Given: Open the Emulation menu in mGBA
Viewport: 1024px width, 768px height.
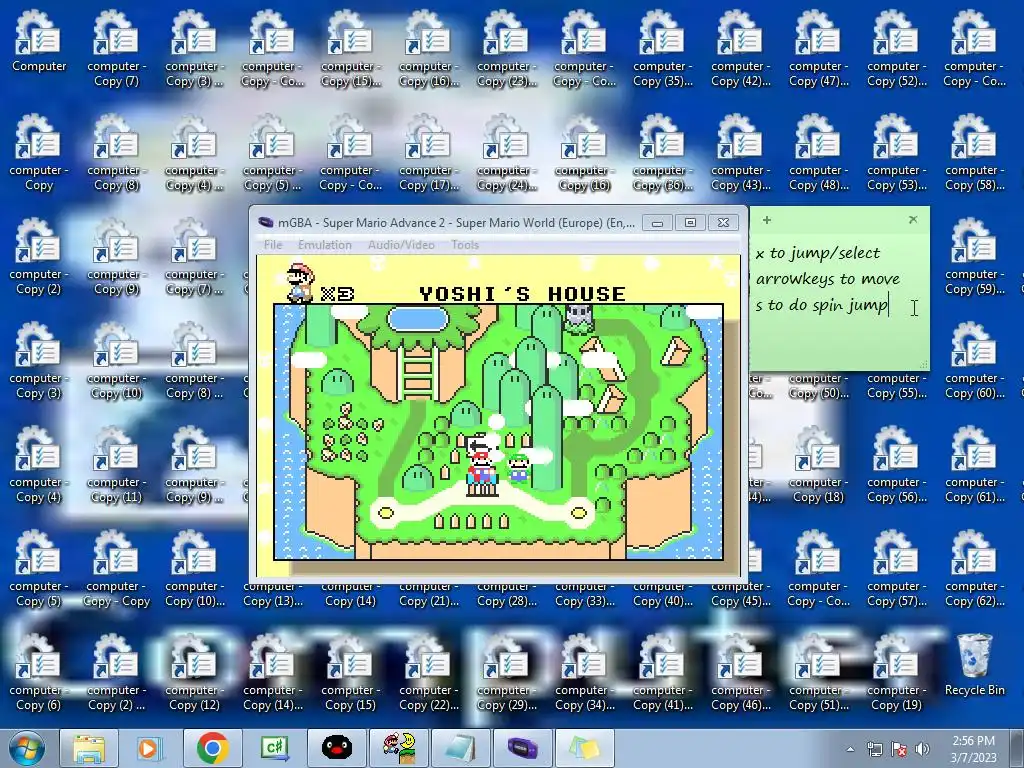Looking at the screenshot, I should click(325, 245).
